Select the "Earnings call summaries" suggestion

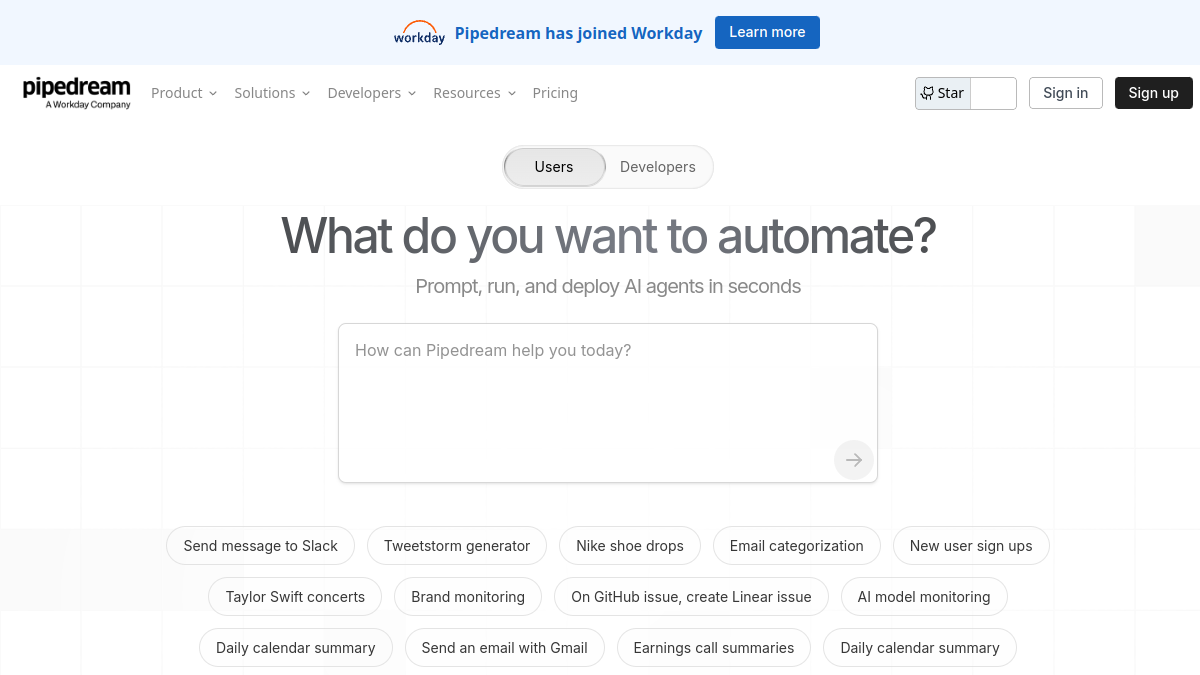pos(714,648)
